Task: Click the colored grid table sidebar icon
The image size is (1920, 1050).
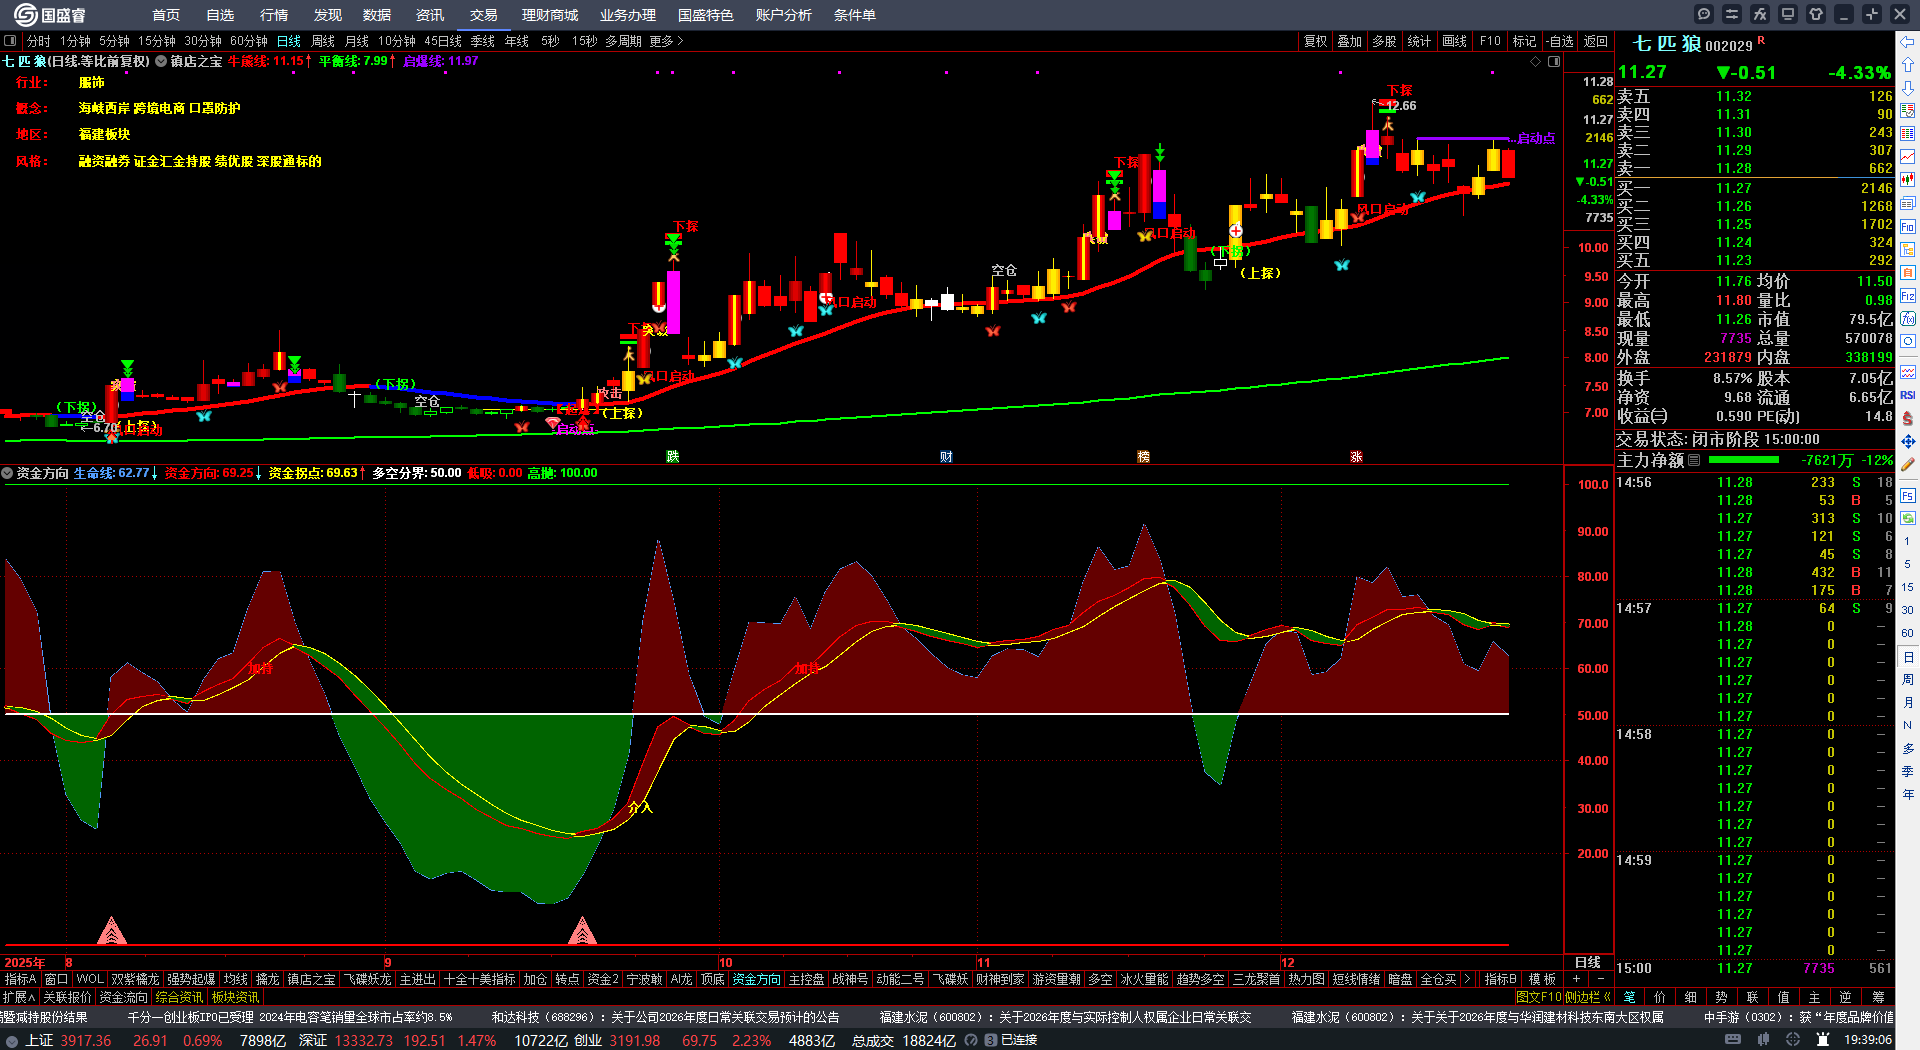Action: click(1908, 134)
